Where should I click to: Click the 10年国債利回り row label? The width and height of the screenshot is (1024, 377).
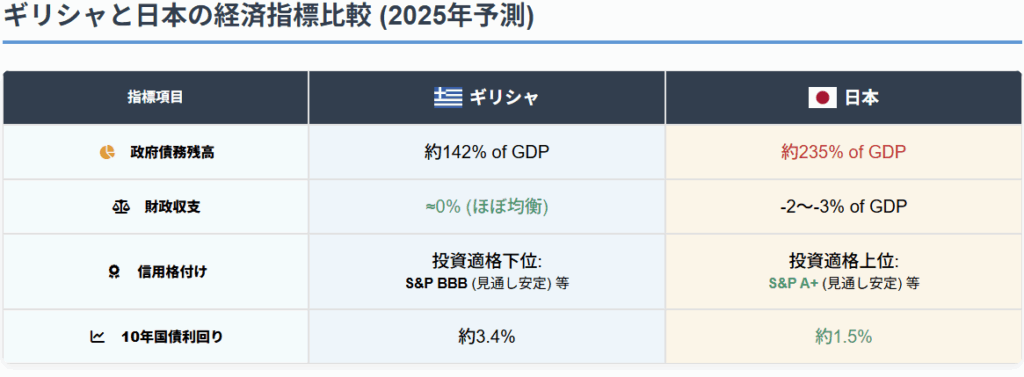tap(172, 337)
